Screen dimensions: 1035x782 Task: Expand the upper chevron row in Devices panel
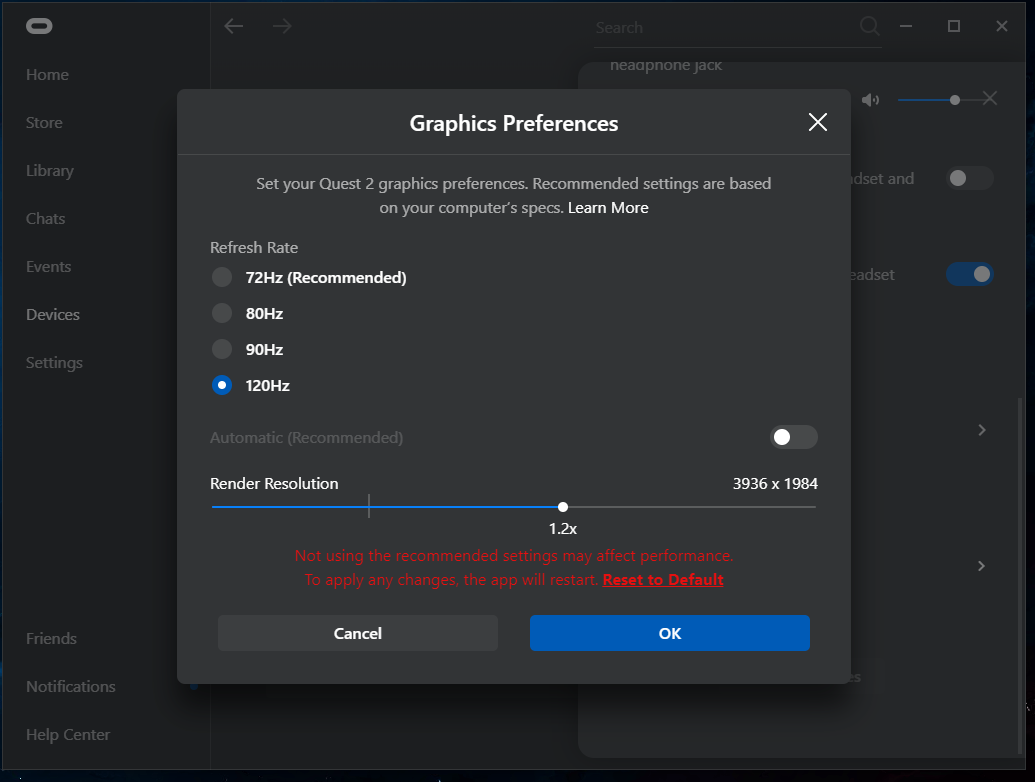pos(982,430)
